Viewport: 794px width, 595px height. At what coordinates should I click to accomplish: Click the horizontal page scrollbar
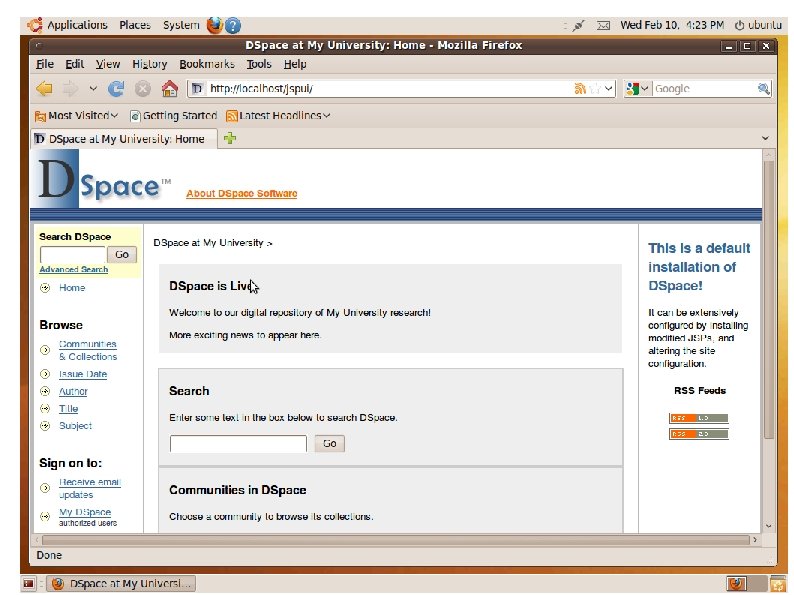pos(395,540)
